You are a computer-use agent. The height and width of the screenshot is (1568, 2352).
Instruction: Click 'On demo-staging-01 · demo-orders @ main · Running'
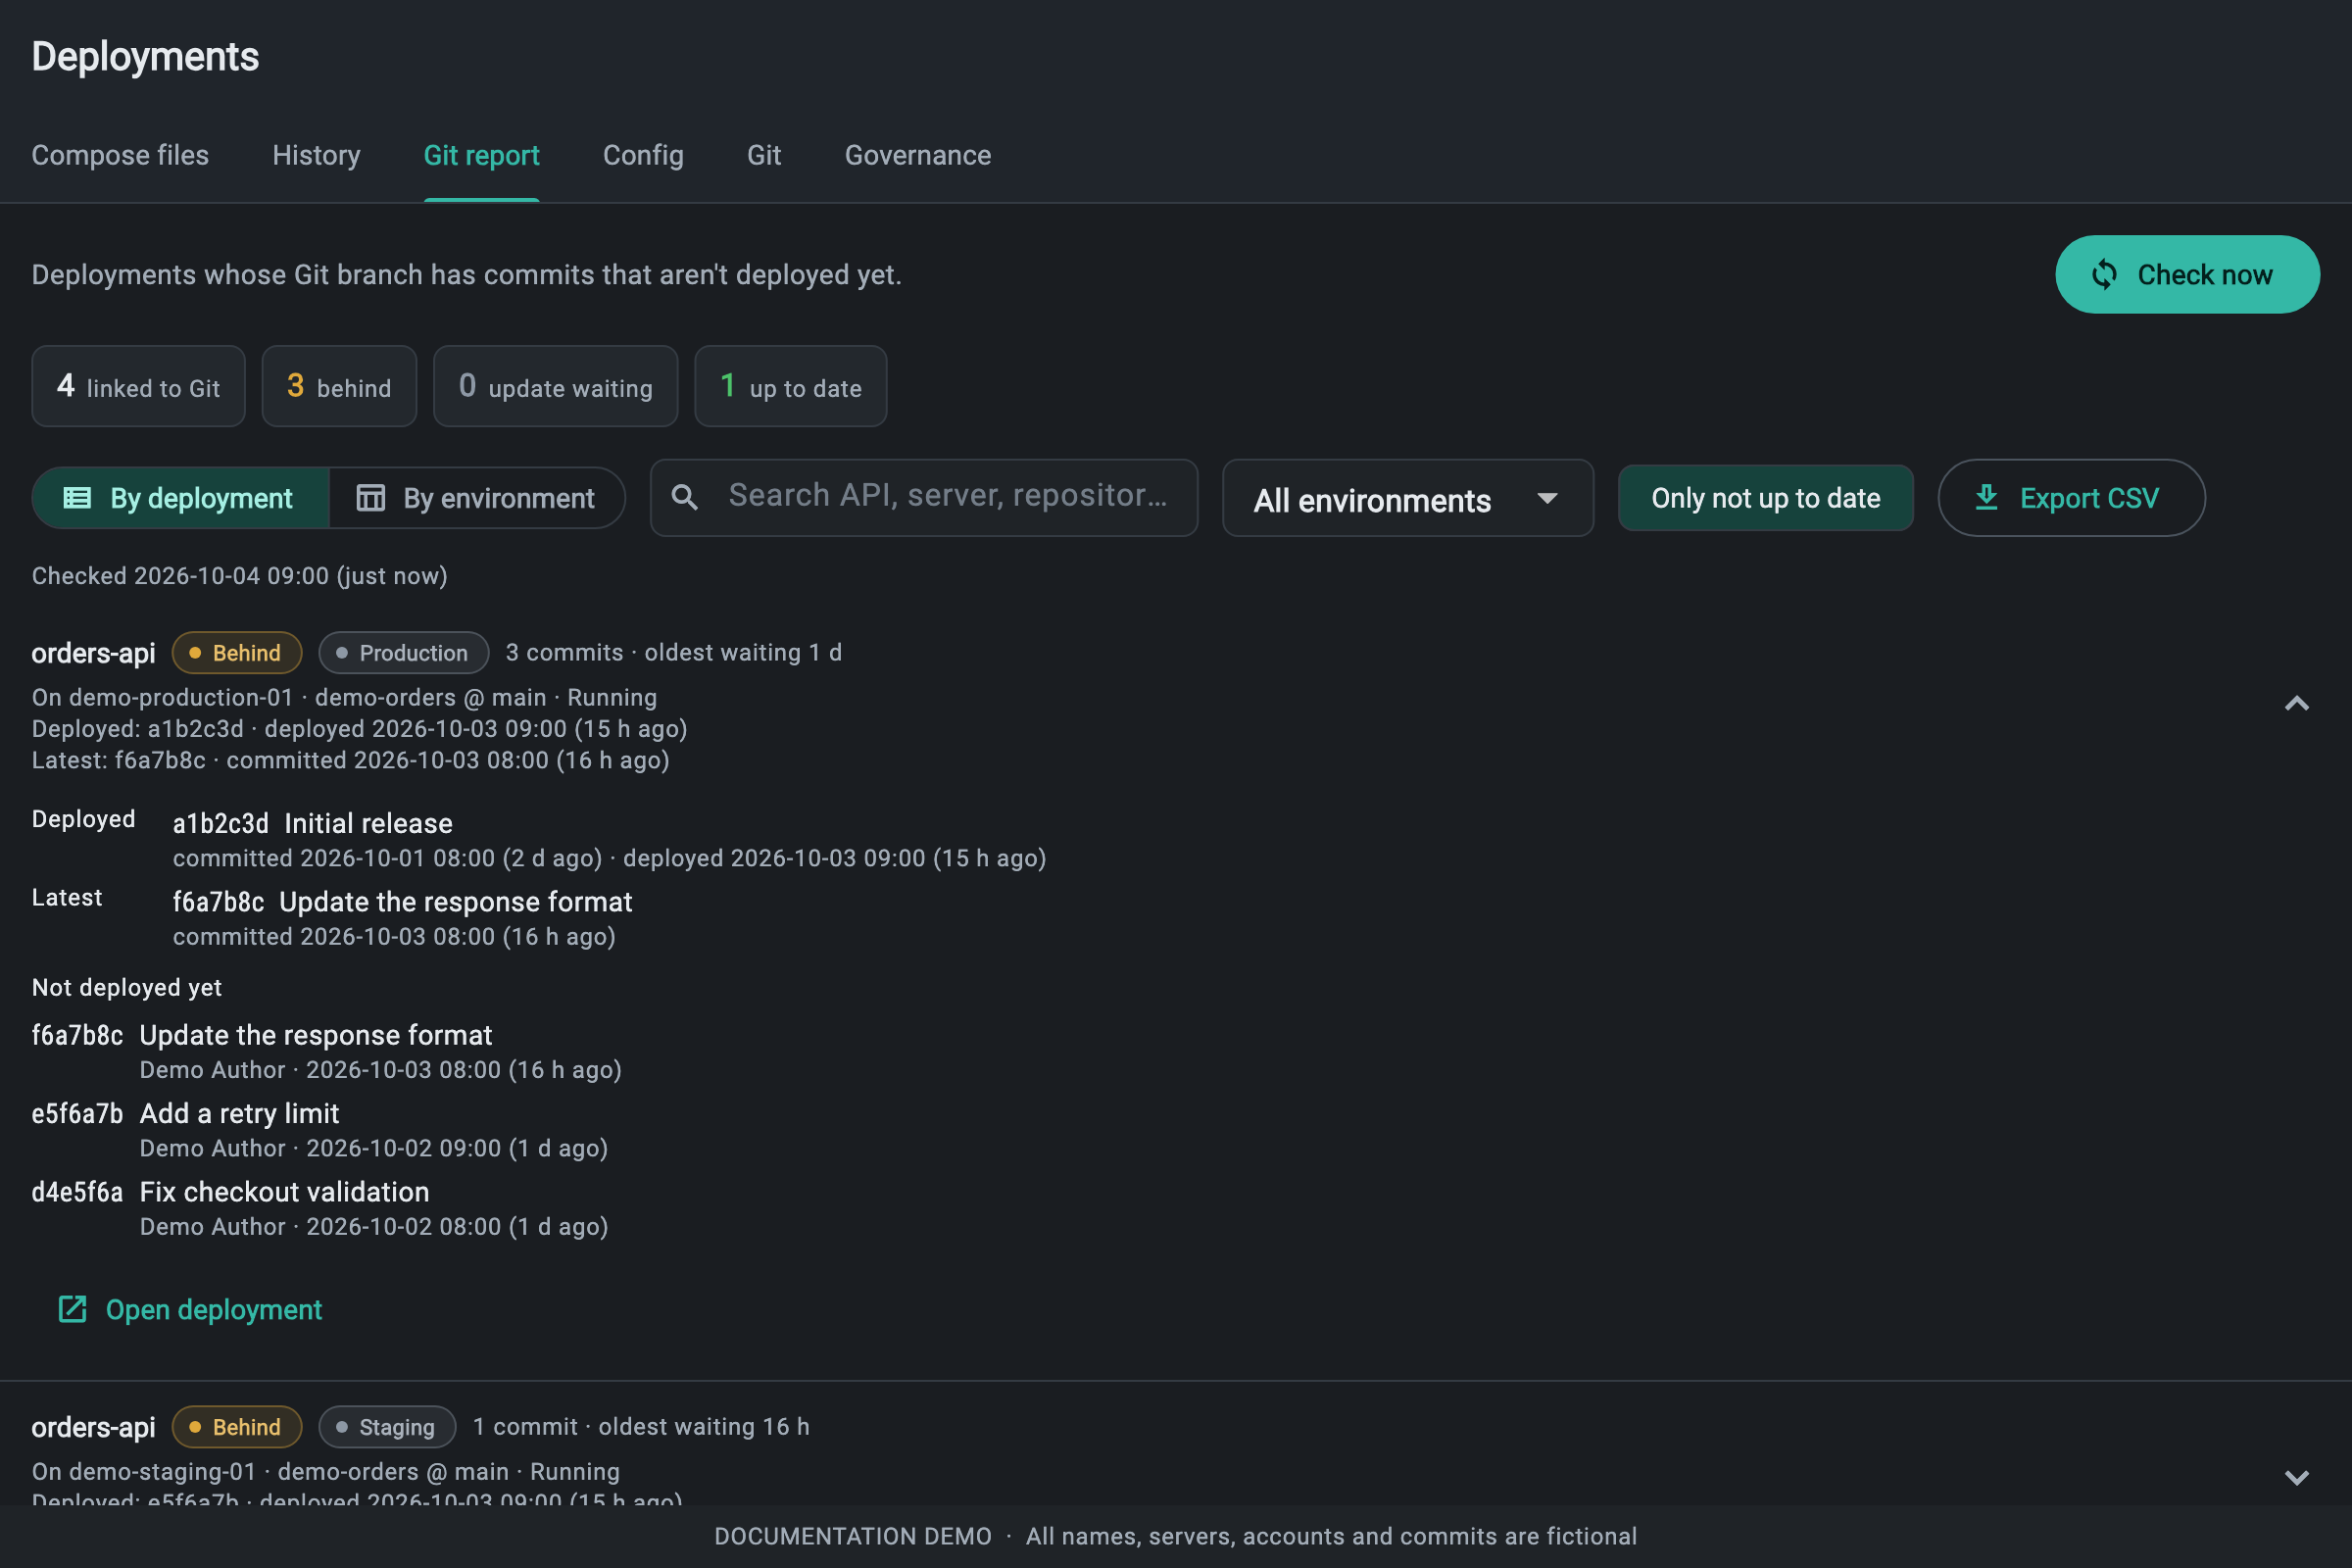point(326,1471)
